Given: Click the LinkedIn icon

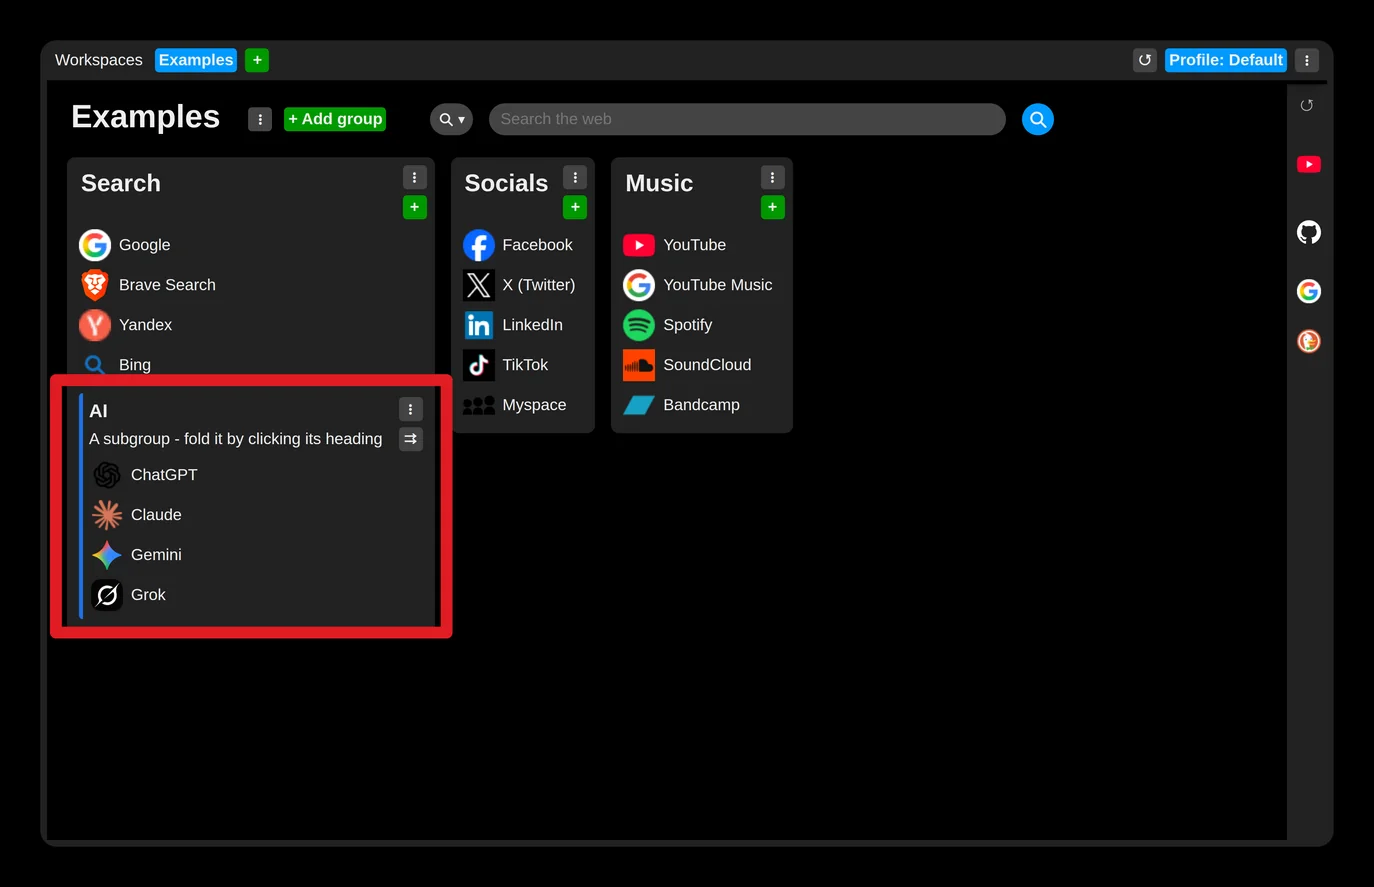Looking at the screenshot, I should pos(479,325).
